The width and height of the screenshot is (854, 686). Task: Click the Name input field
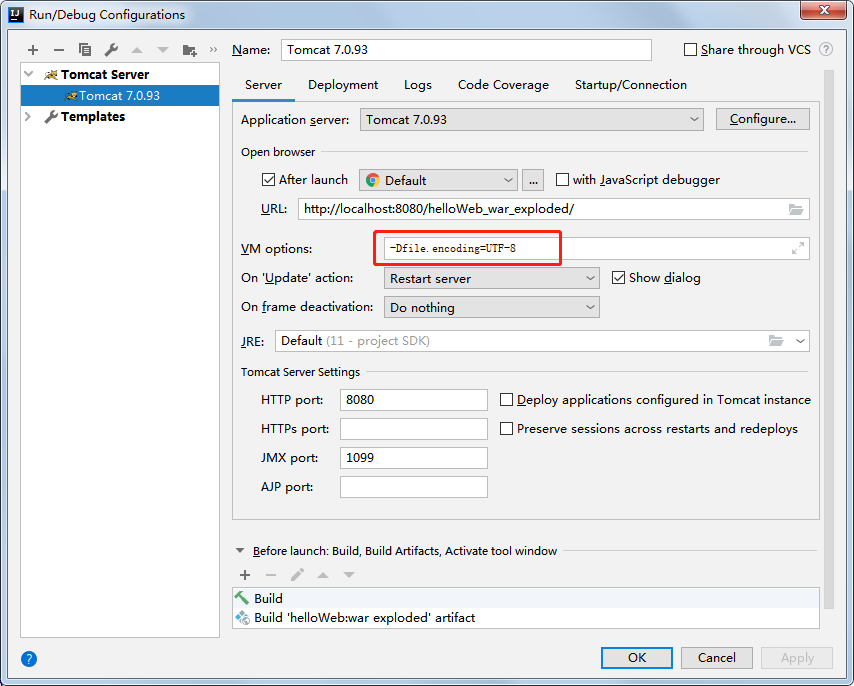point(466,50)
